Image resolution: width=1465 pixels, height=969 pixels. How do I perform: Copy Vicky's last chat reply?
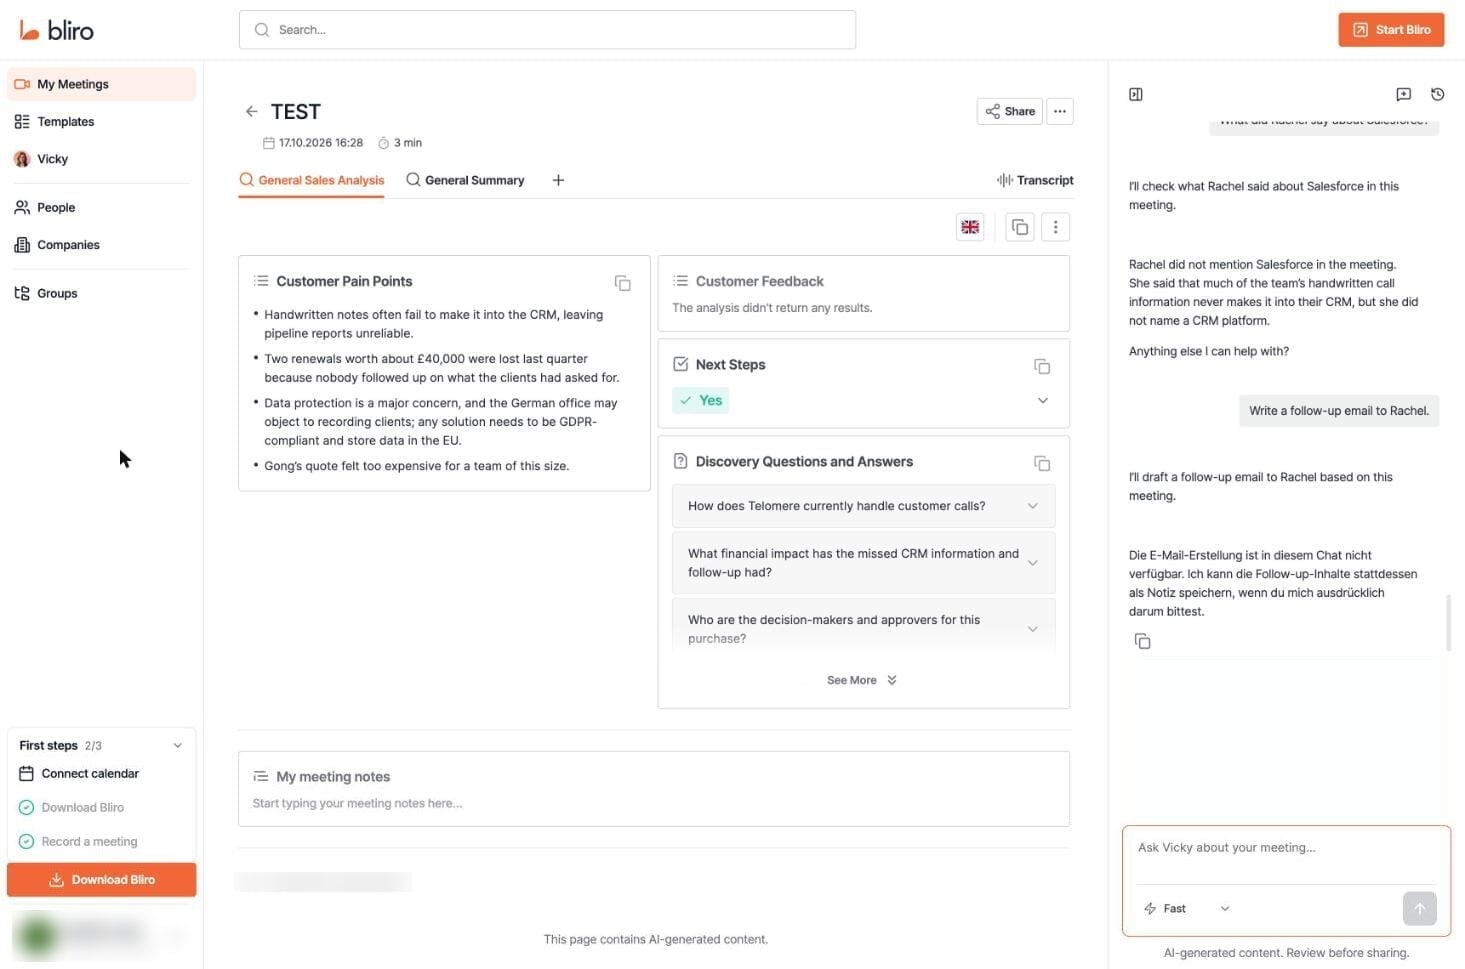point(1142,641)
